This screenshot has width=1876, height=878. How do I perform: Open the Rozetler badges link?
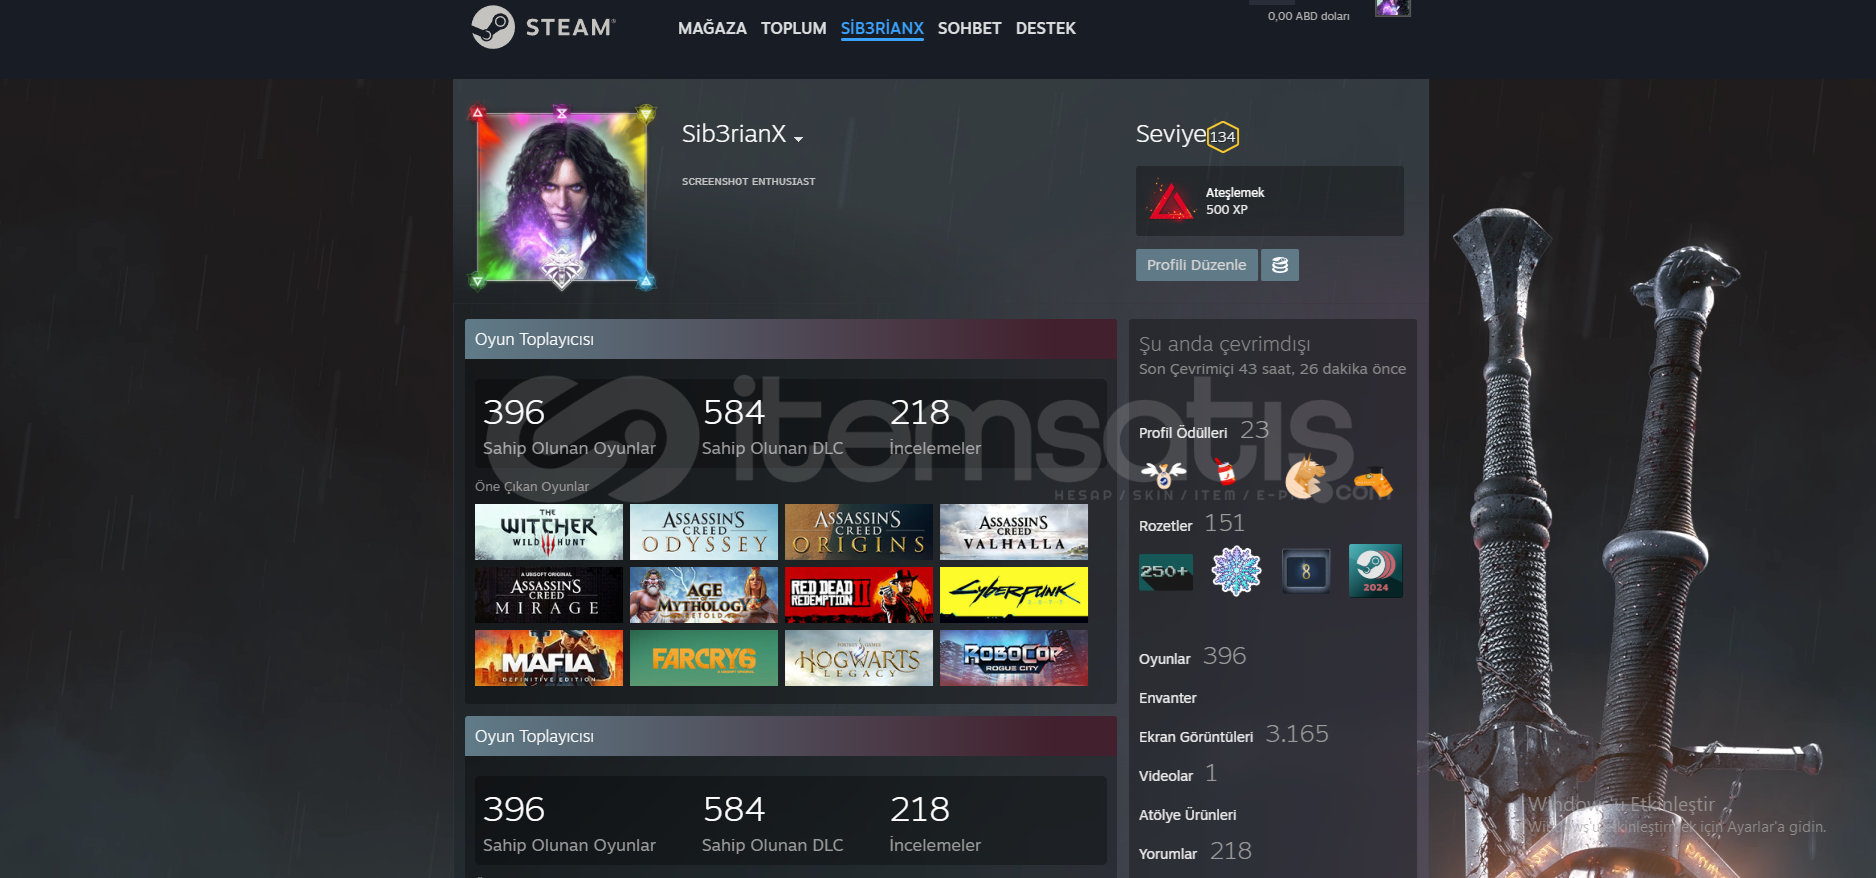point(1165,526)
